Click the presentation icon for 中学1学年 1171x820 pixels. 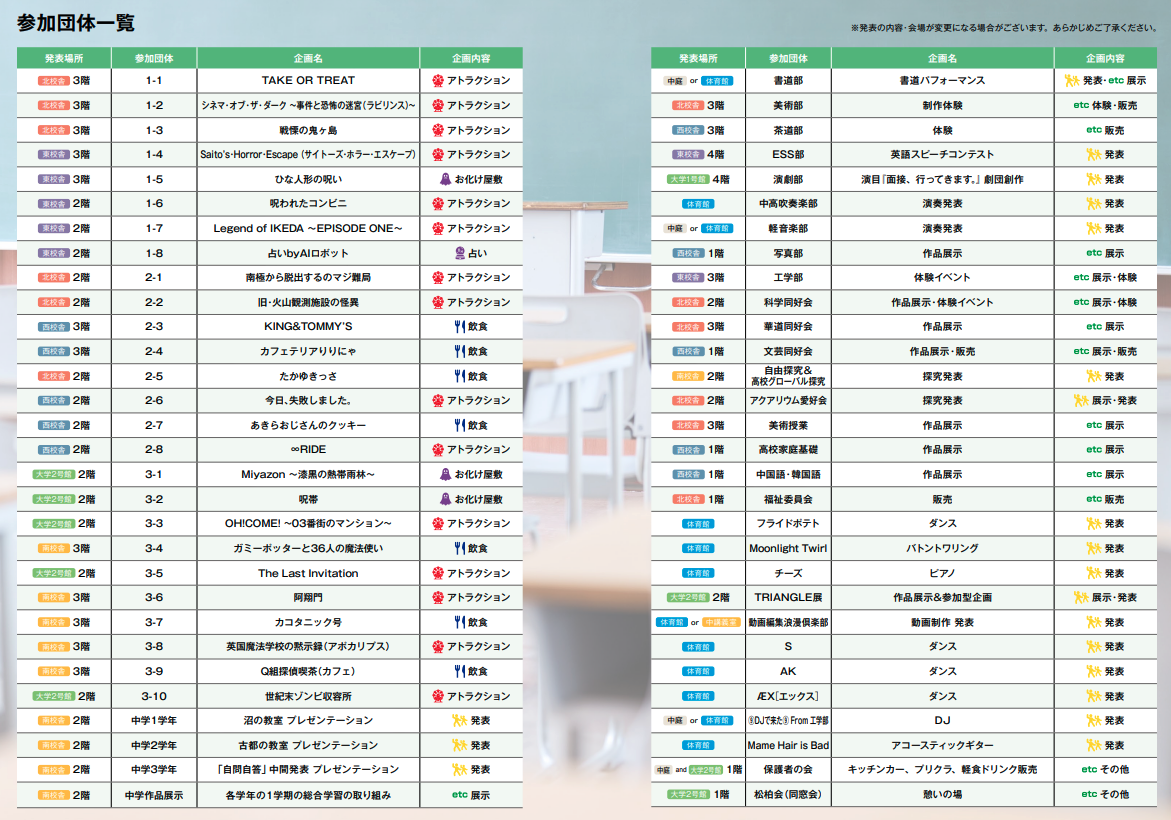[x=459, y=721]
